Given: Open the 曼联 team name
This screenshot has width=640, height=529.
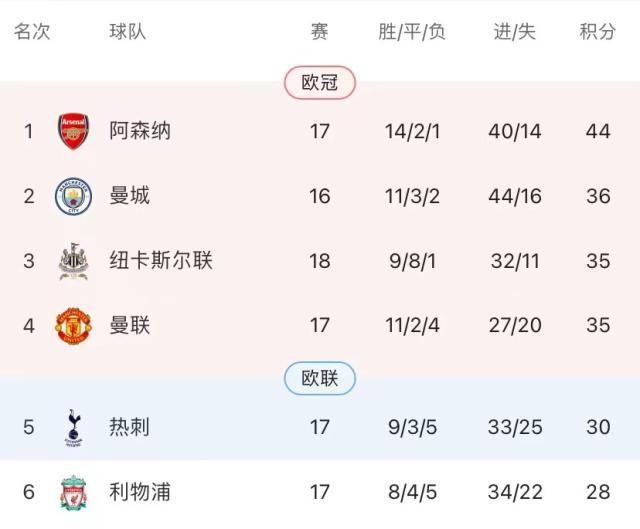Looking at the screenshot, I should [x=130, y=326].
